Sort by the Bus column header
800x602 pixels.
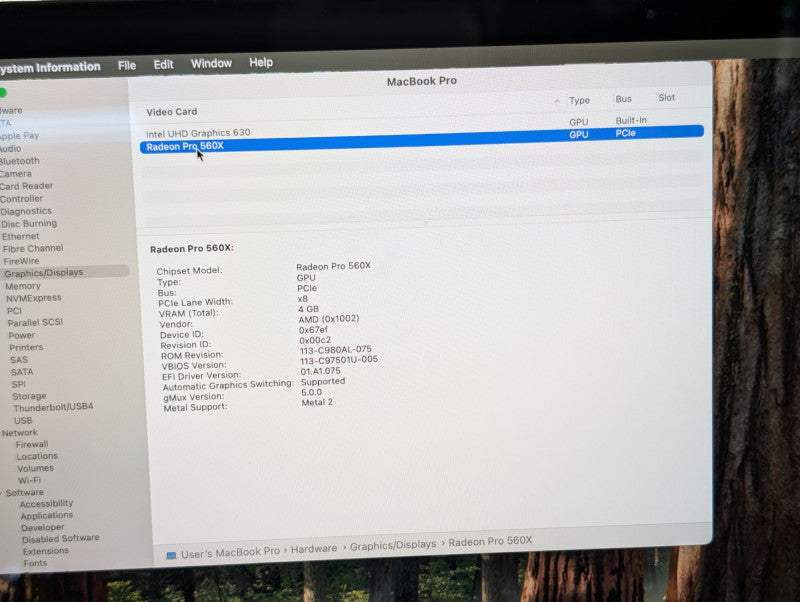click(x=623, y=99)
